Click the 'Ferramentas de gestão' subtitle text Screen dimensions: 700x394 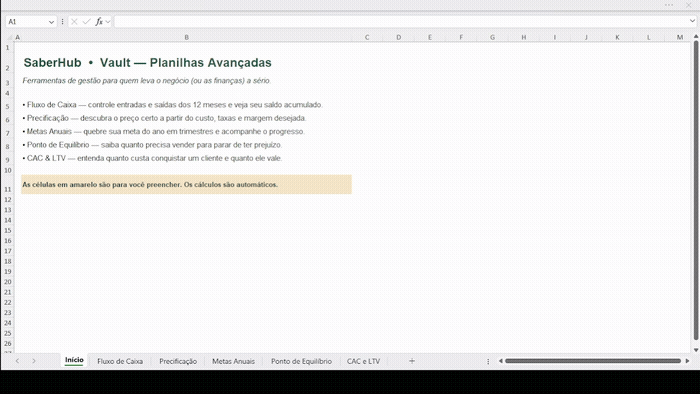[146, 81]
